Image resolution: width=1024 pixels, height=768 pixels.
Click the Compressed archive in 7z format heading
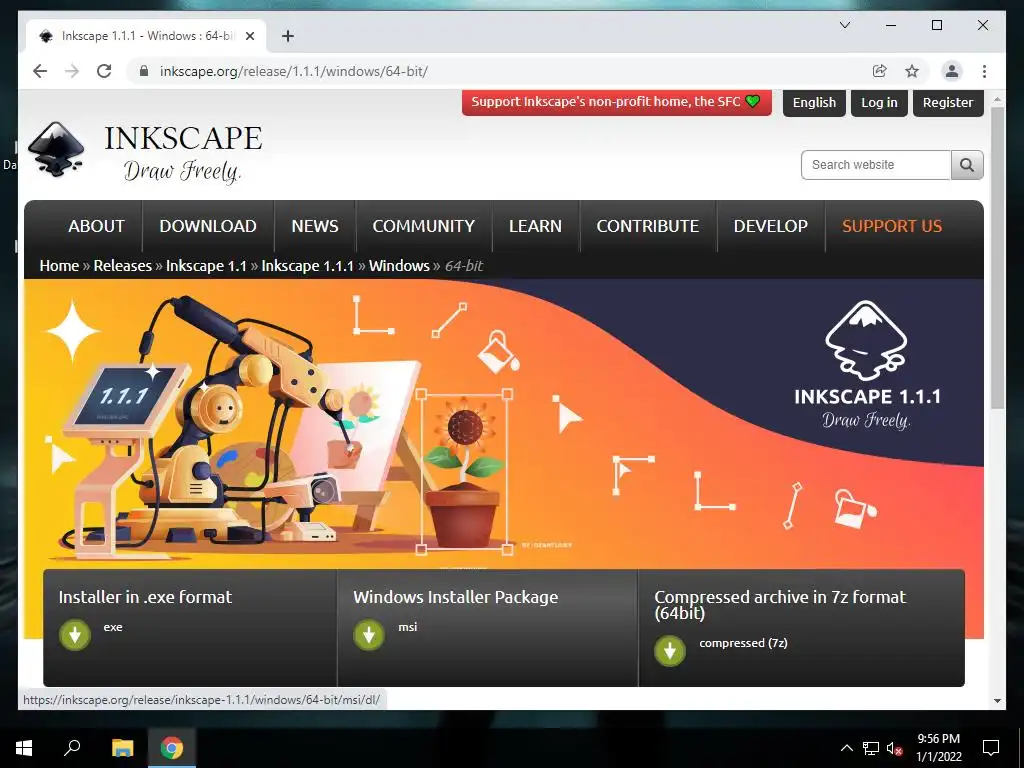tap(780, 605)
